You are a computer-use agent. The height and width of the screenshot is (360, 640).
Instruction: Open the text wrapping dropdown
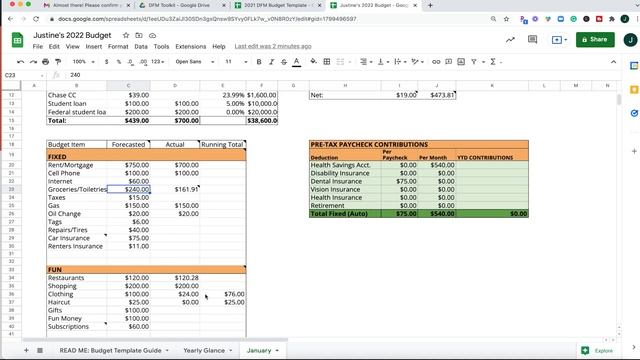400,62
